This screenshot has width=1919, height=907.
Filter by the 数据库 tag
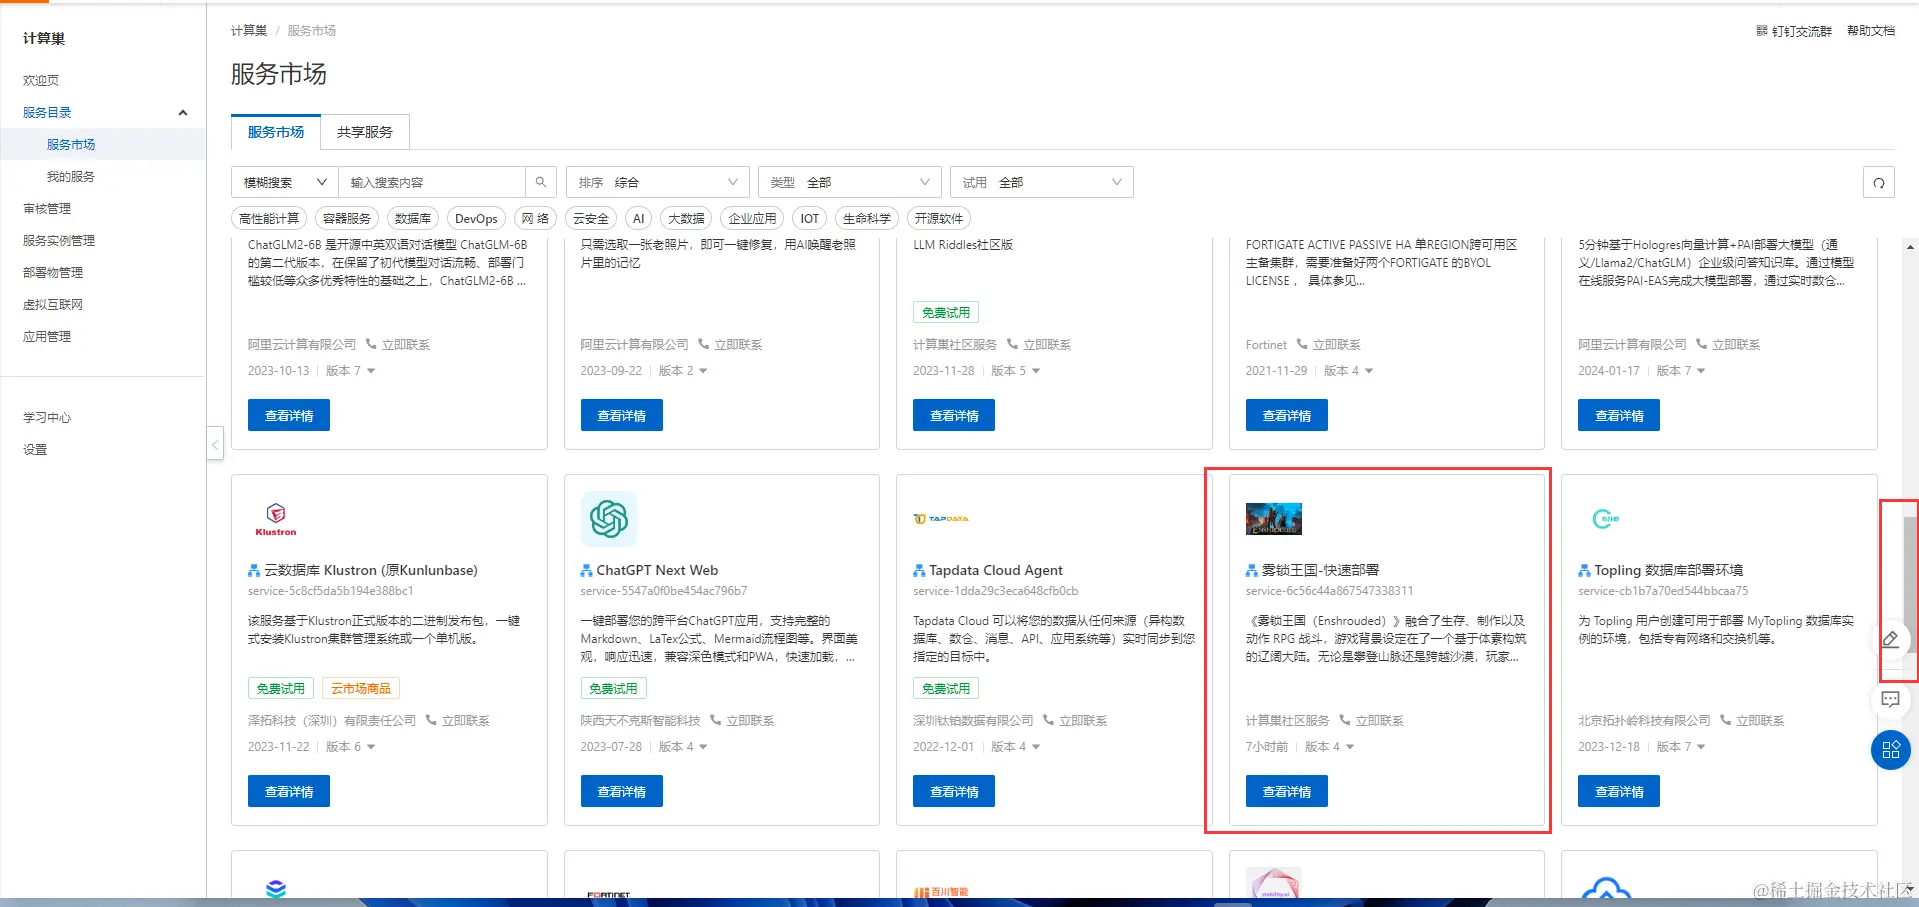[x=413, y=218]
